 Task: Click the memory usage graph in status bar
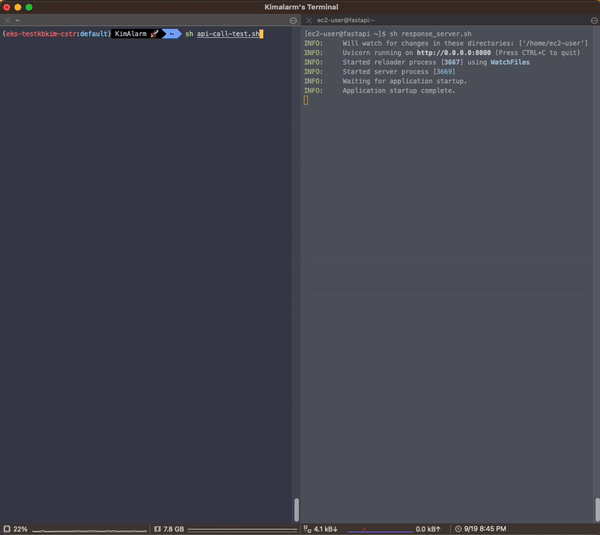(x=242, y=530)
